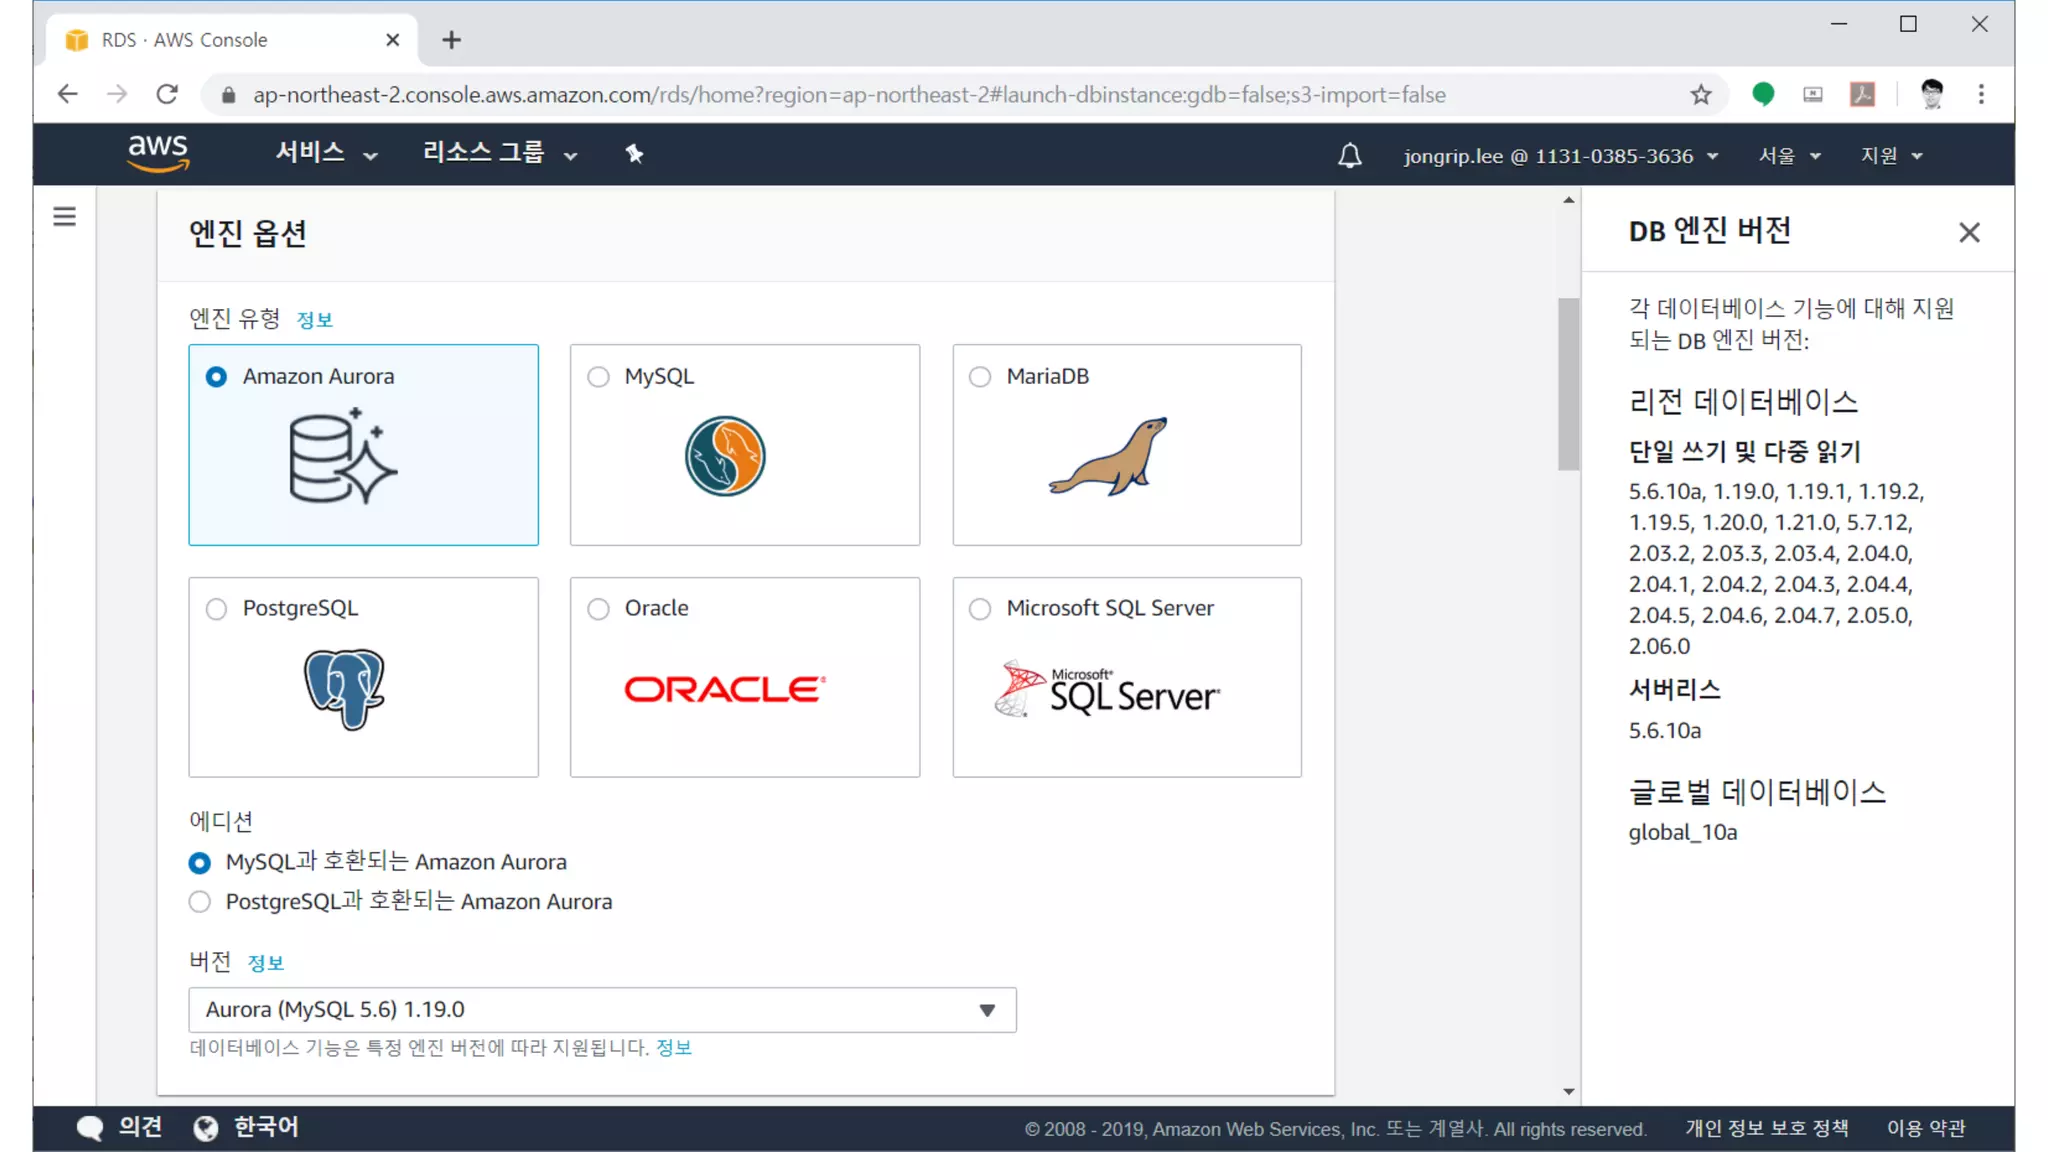
Task: Click the Oracle logo
Action: point(725,689)
